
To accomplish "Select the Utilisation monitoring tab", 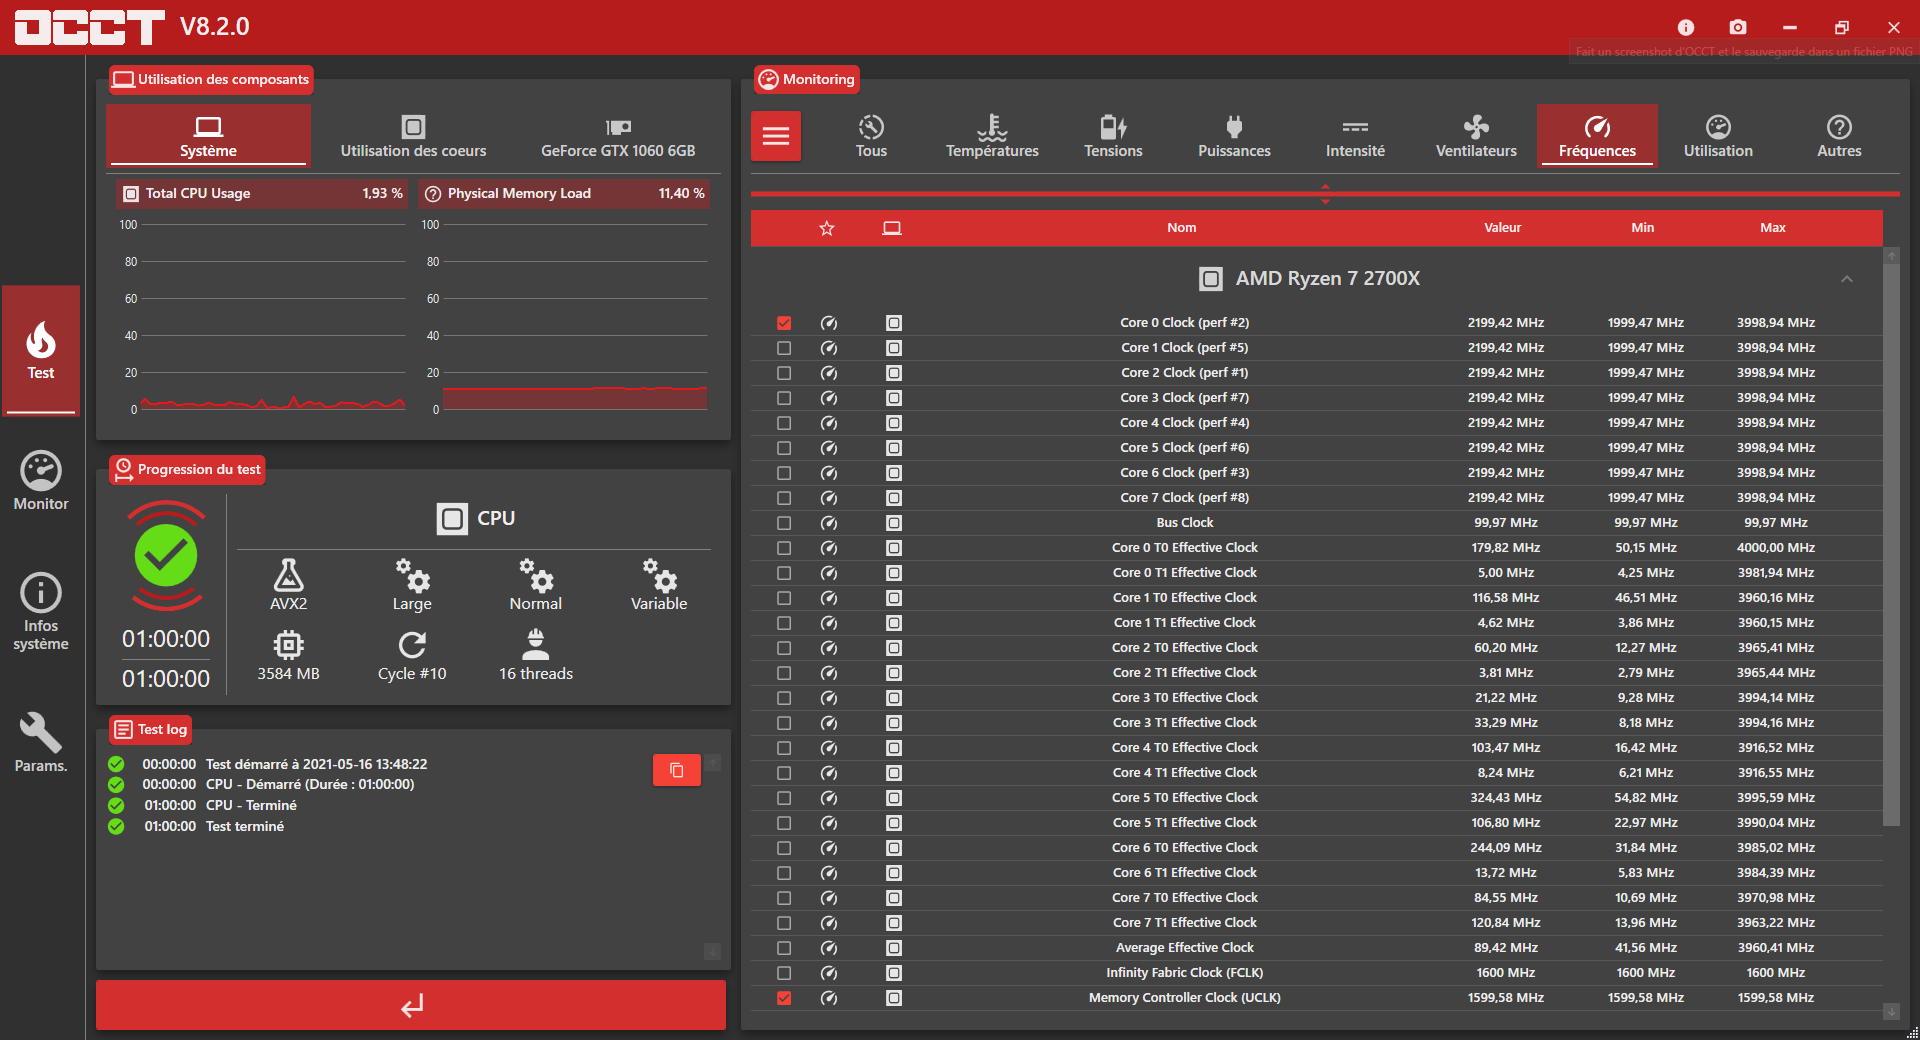I will (x=1718, y=136).
